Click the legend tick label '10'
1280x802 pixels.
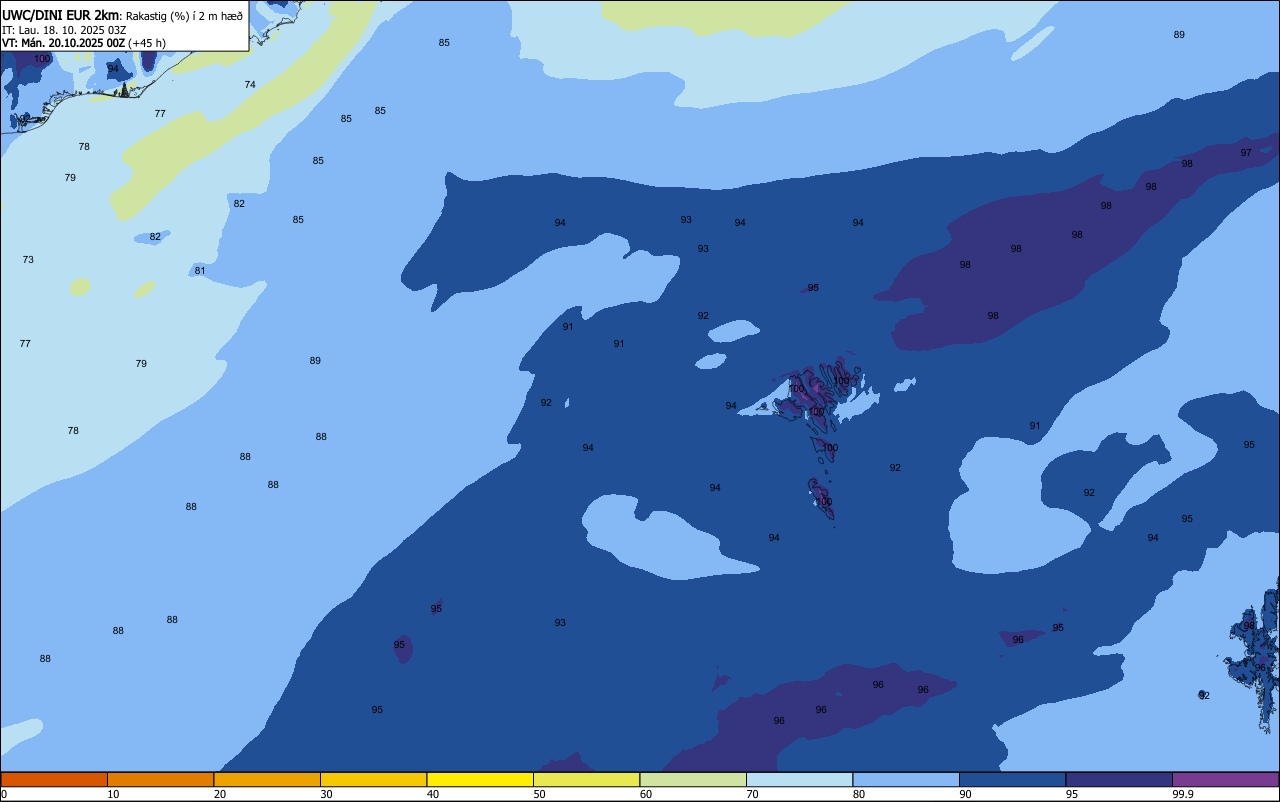click(x=113, y=794)
